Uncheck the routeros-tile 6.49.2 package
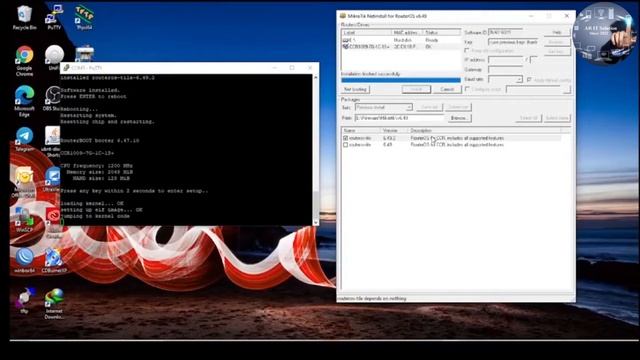The height and width of the screenshot is (360, 640). [x=346, y=138]
